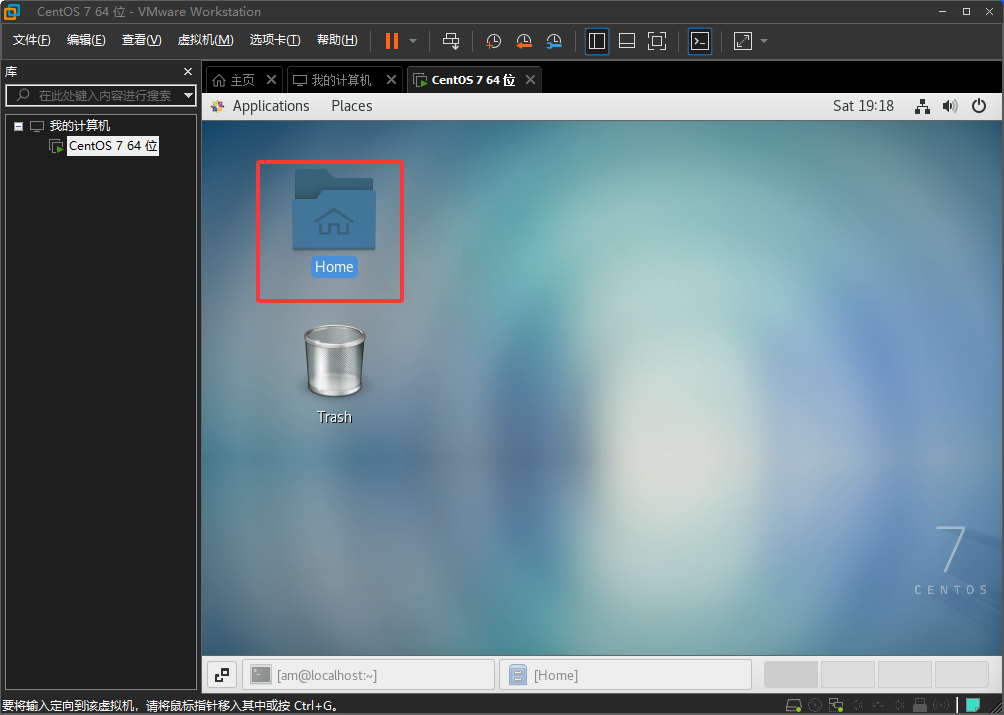Toggle the thumbnail bar view icon
This screenshot has width=1004, height=715.
point(627,41)
